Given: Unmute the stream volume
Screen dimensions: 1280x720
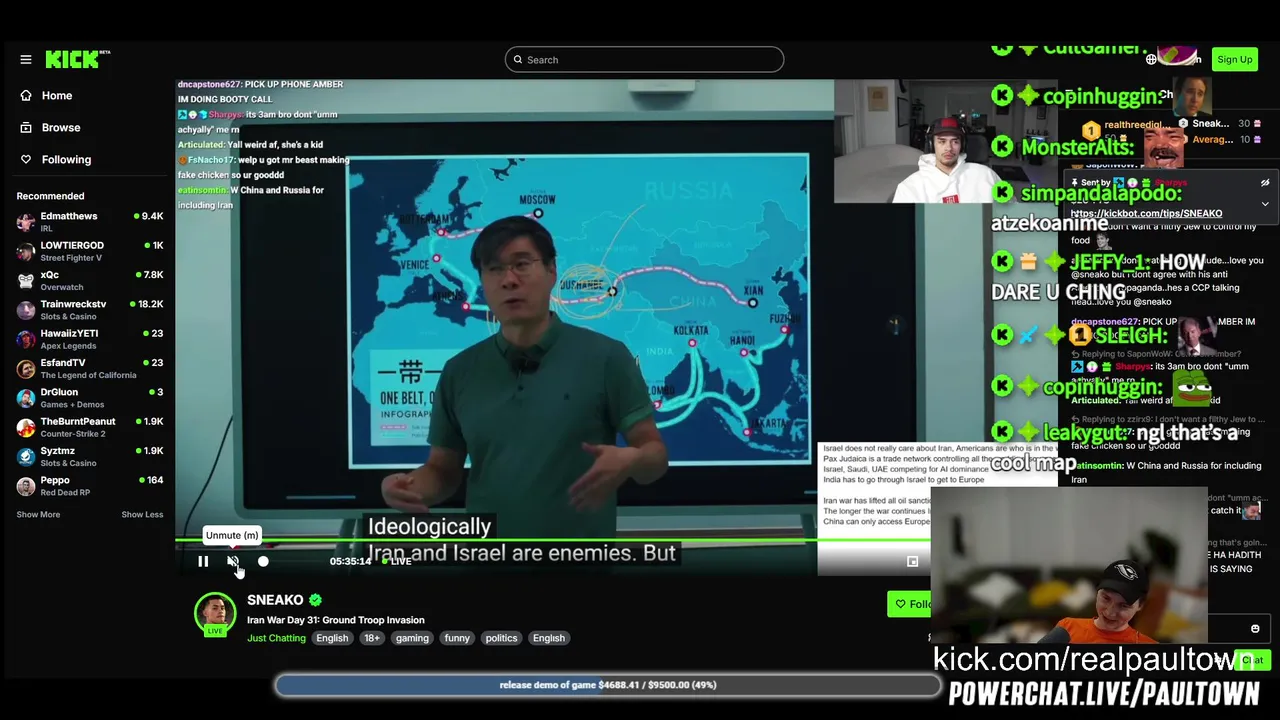Looking at the screenshot, I should [x=233, y=562].
